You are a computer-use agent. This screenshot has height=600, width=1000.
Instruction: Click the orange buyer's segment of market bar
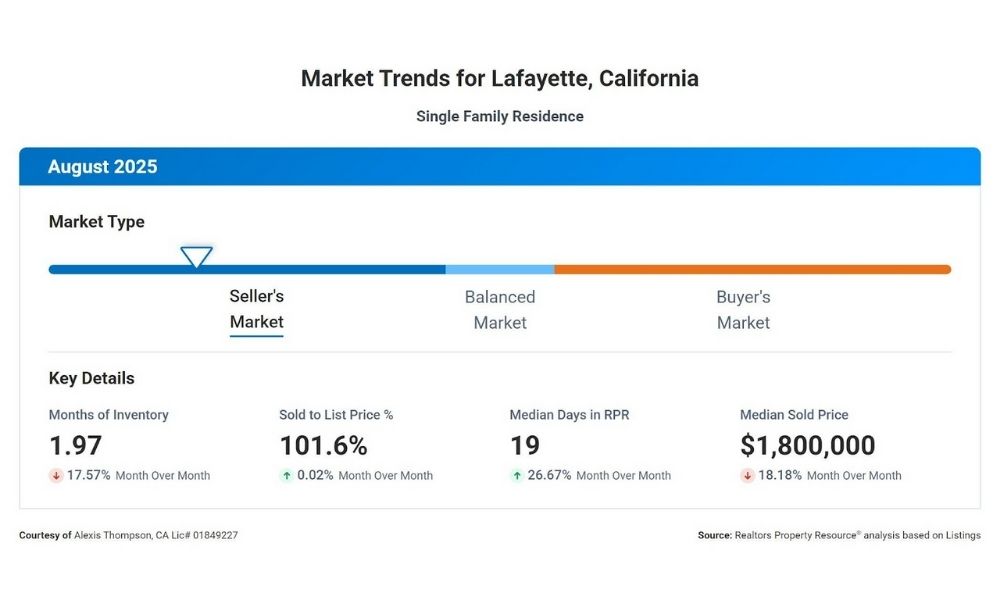[752, 270]
